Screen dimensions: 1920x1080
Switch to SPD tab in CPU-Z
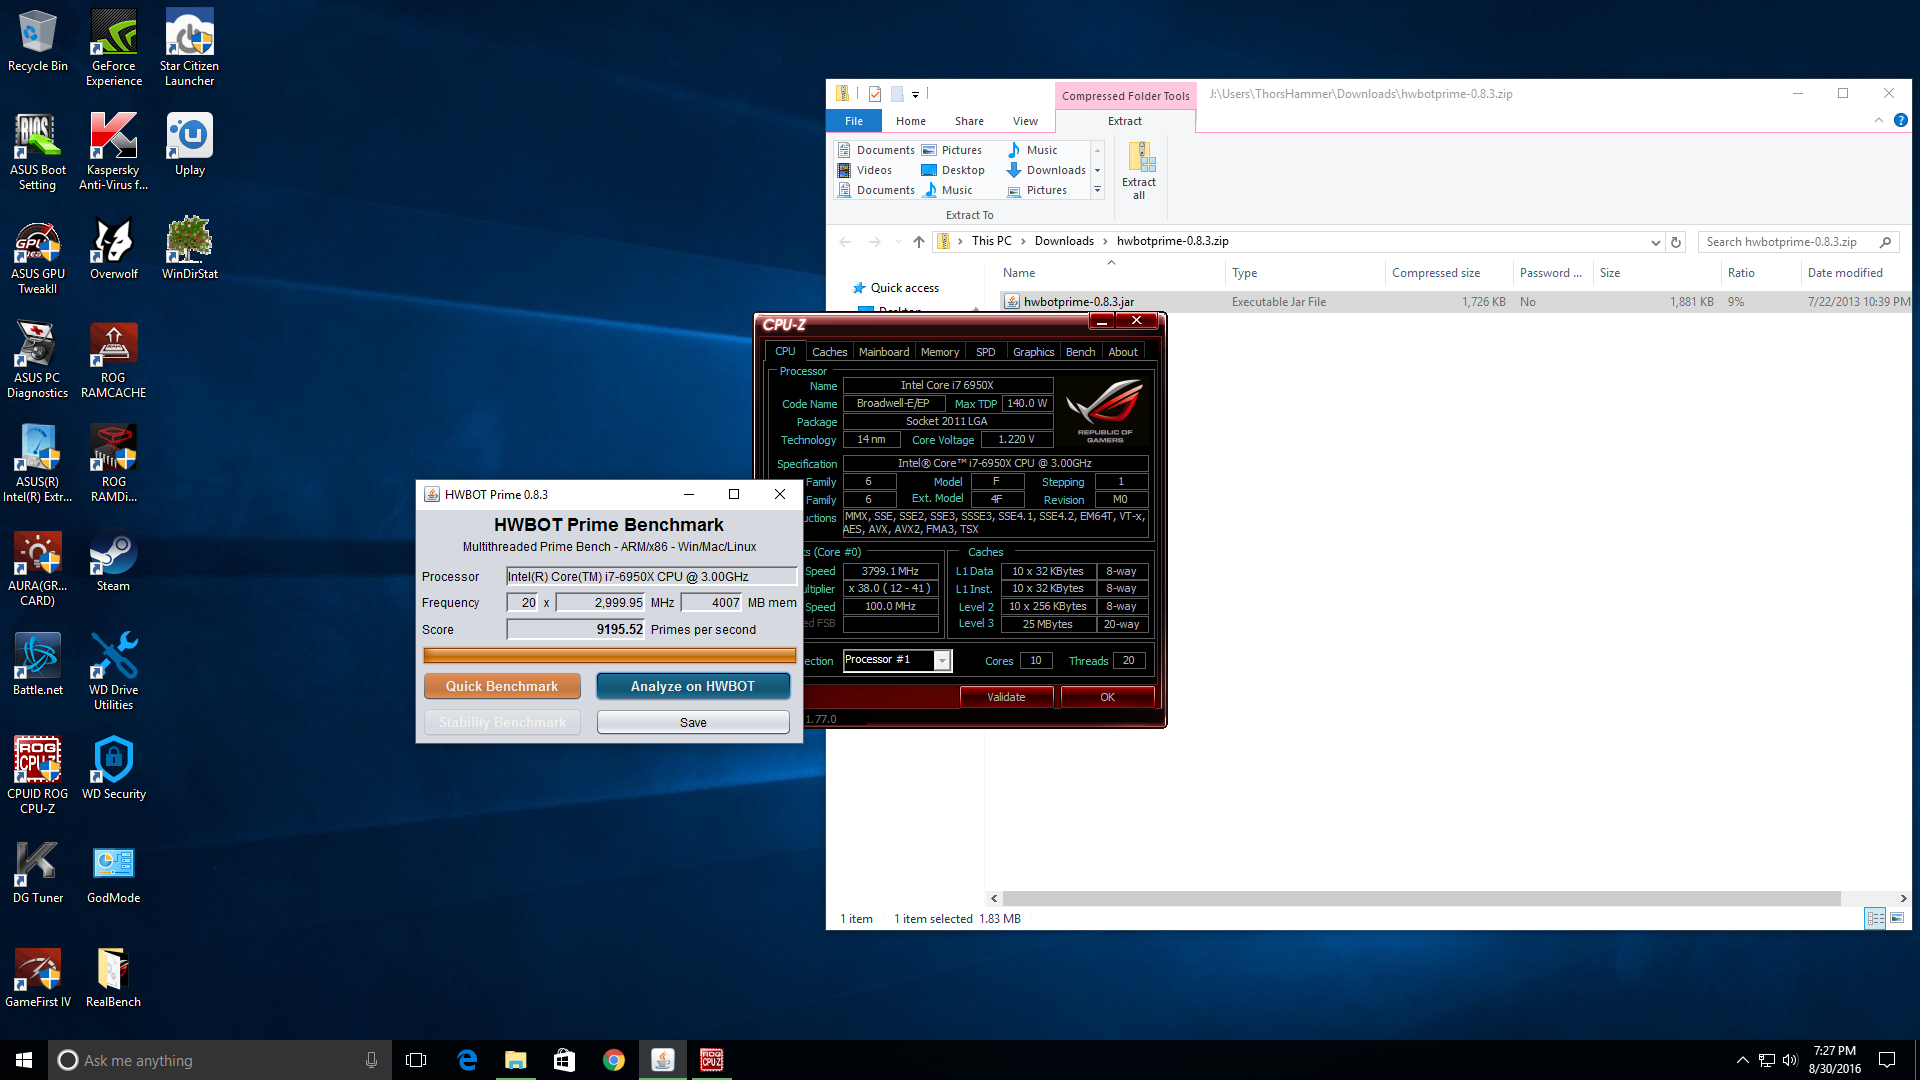(985, 352)
